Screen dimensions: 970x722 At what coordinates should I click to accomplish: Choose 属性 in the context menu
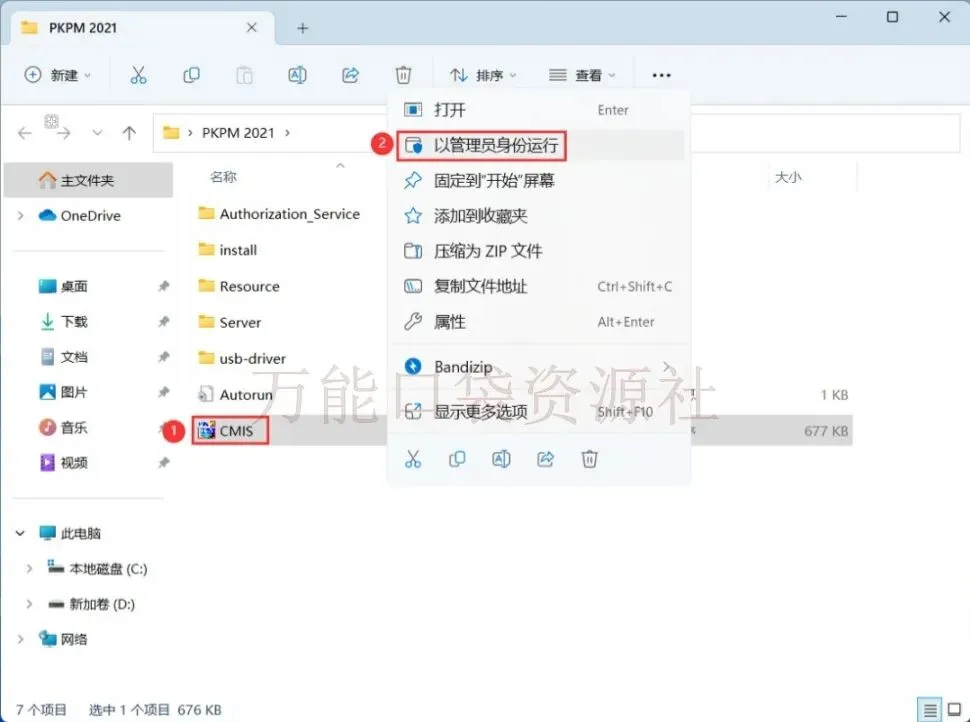pyautogui.click(x=539, y=322)
